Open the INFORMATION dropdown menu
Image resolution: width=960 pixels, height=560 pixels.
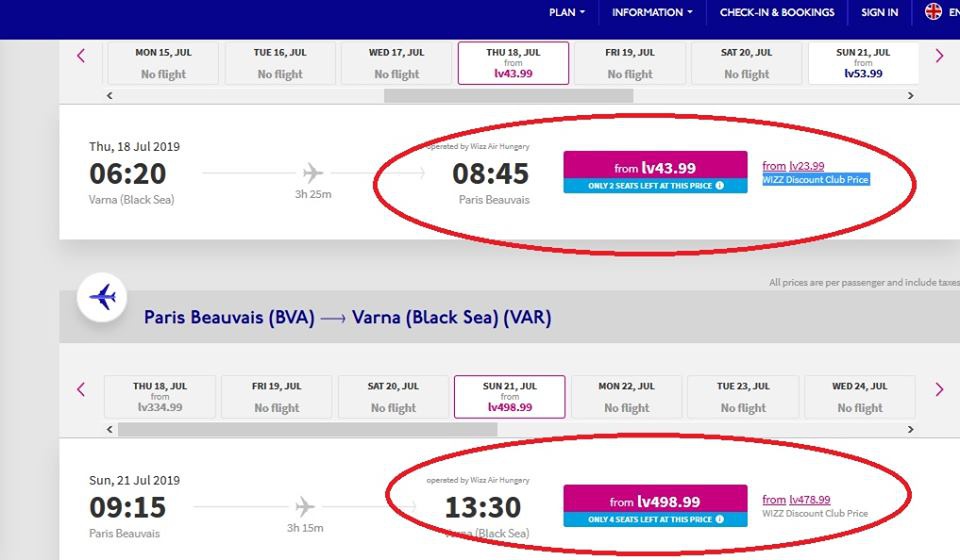pos(652,12)
